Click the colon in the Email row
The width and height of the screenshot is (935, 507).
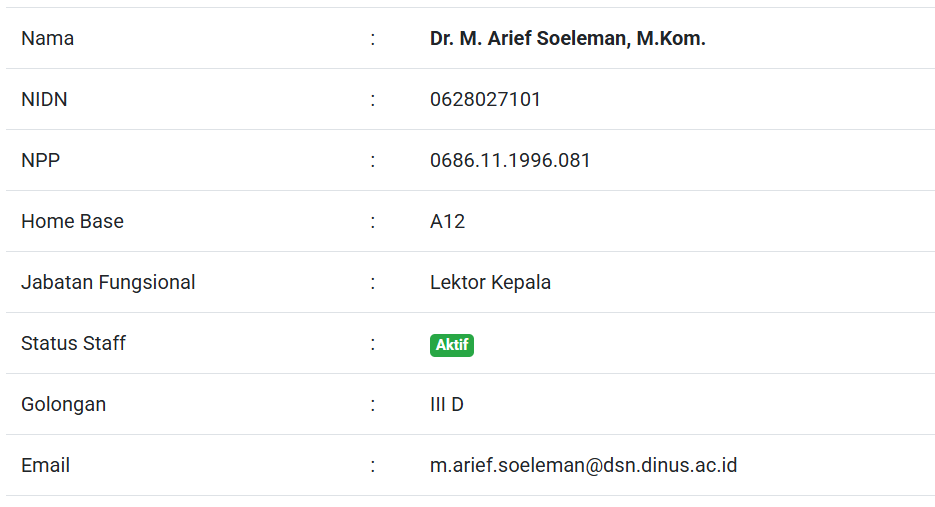pyautogui.click(x=372, y=466)
